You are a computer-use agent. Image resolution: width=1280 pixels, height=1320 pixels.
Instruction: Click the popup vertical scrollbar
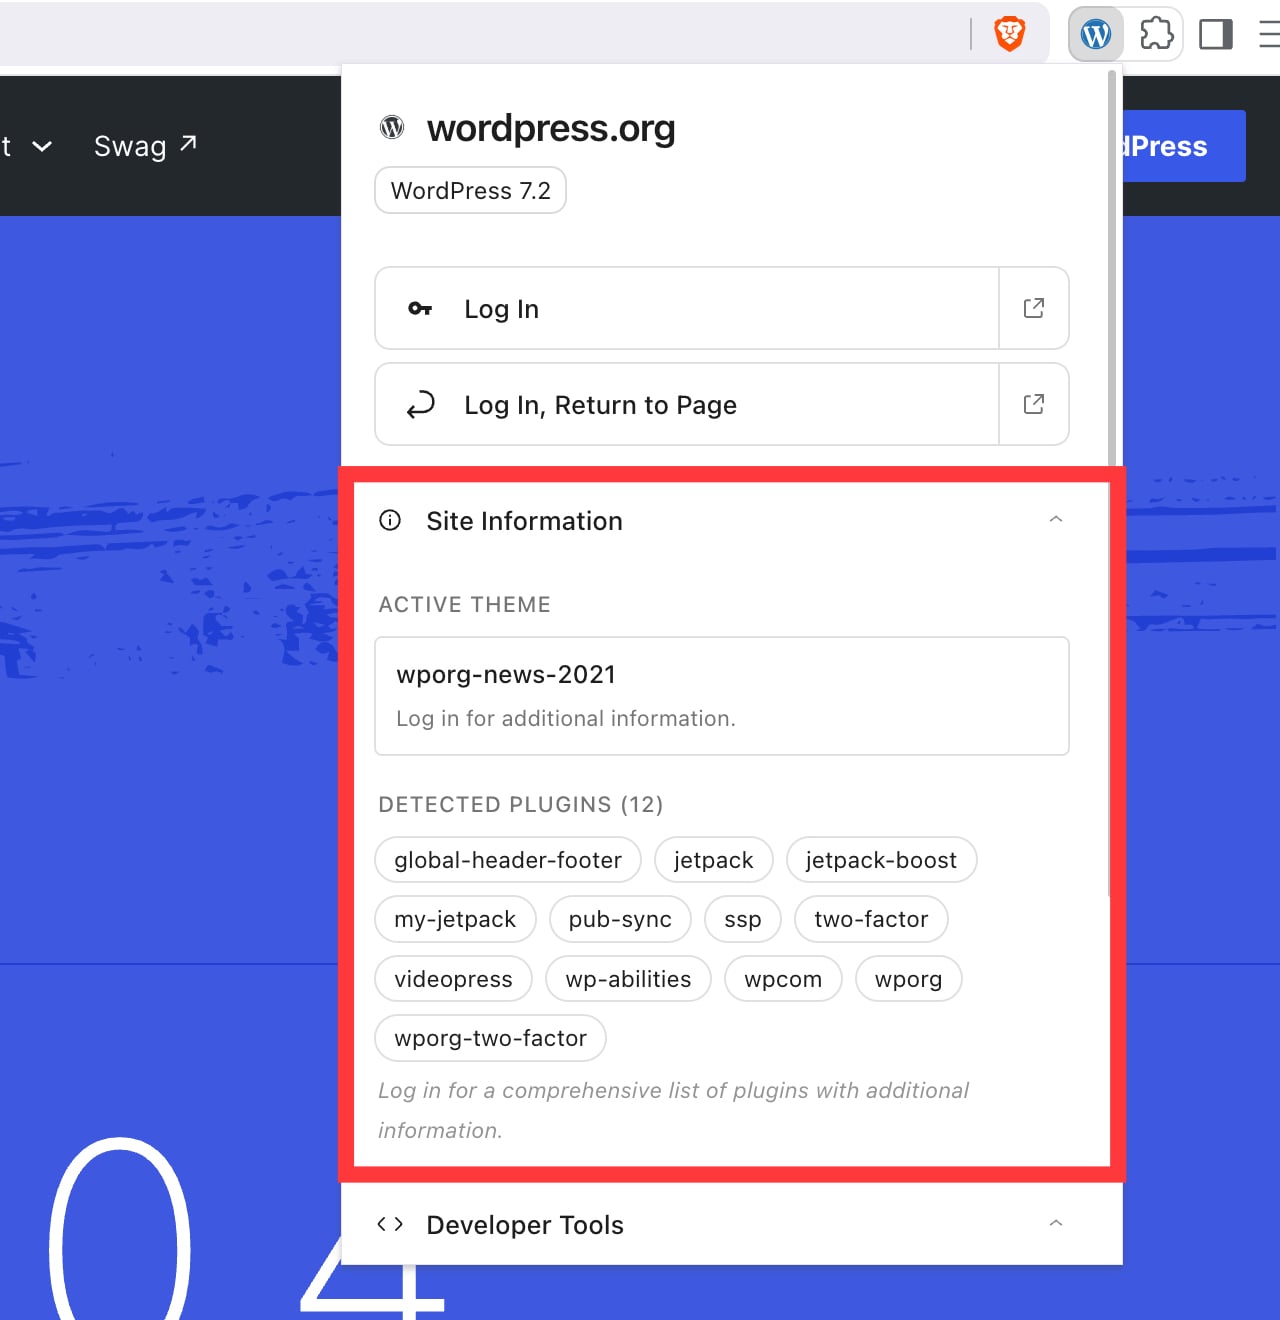[x=1112, y=270]
